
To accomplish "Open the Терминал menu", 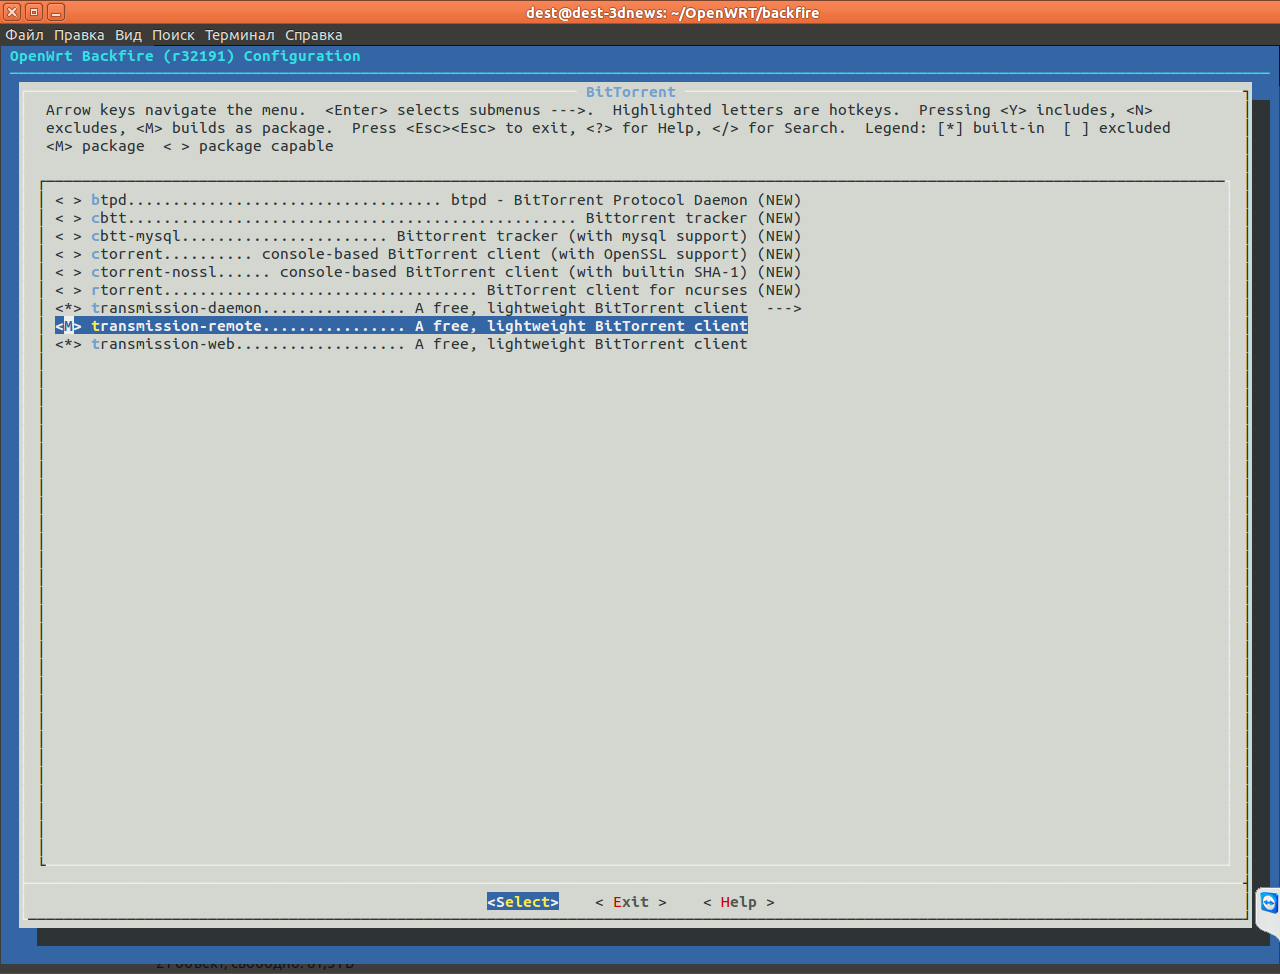I will click(240, 35).
